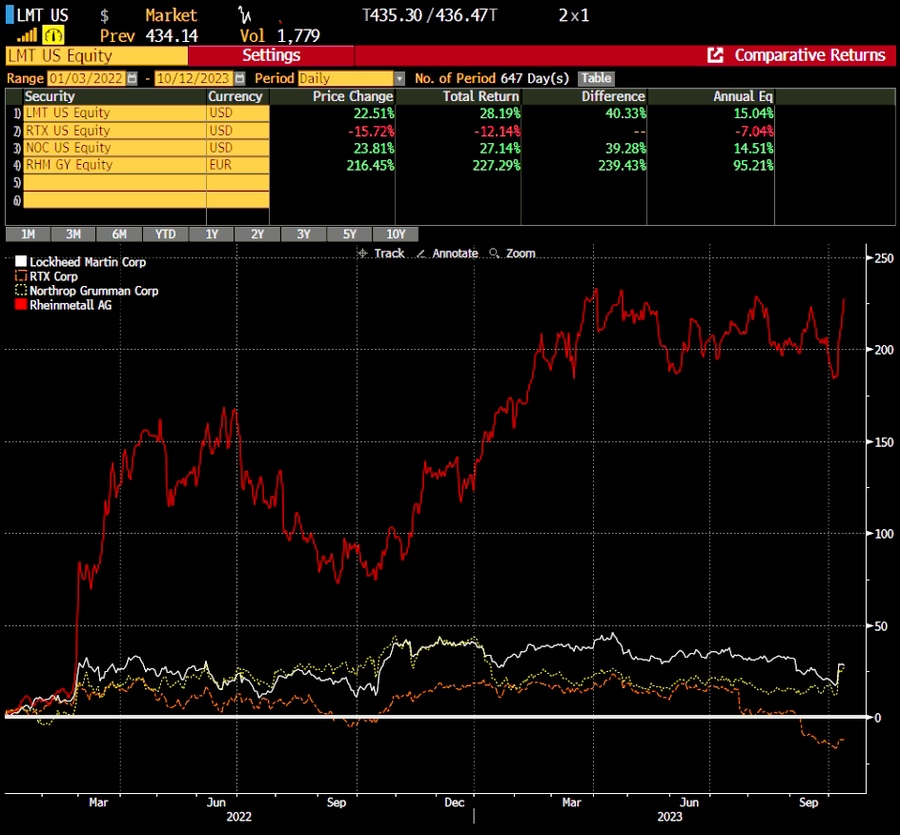Image resolution: width=900 pixels, height=835 pixels.
Task: Click the Lockheed Martin Corp legend swatch
Action: pyautogui.click(x=21, y=262)
